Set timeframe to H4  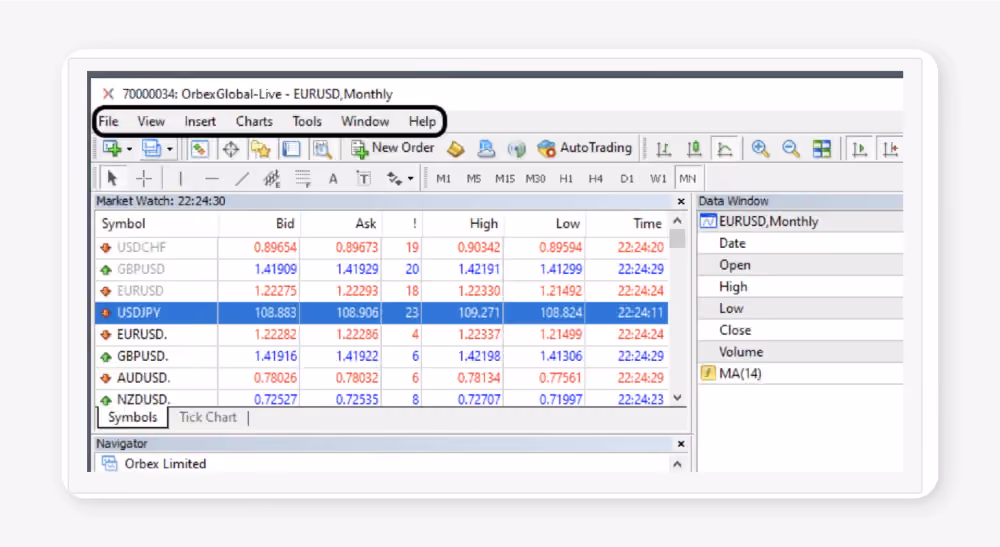pos(596,179)
